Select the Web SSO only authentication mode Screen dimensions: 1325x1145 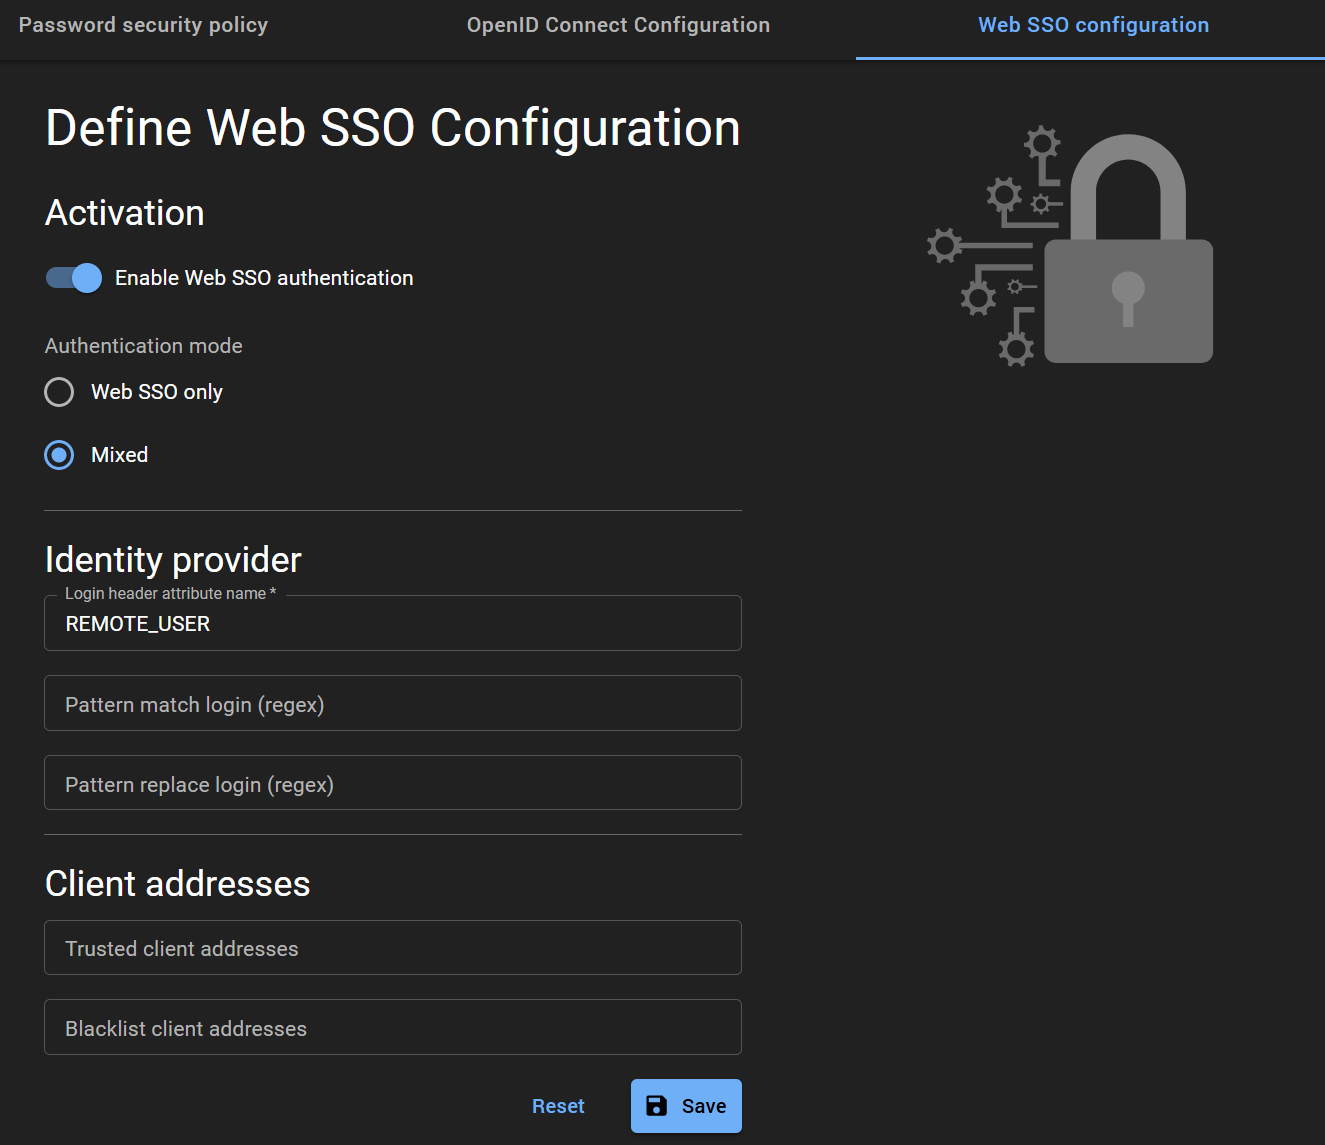(x=59, y=392)
